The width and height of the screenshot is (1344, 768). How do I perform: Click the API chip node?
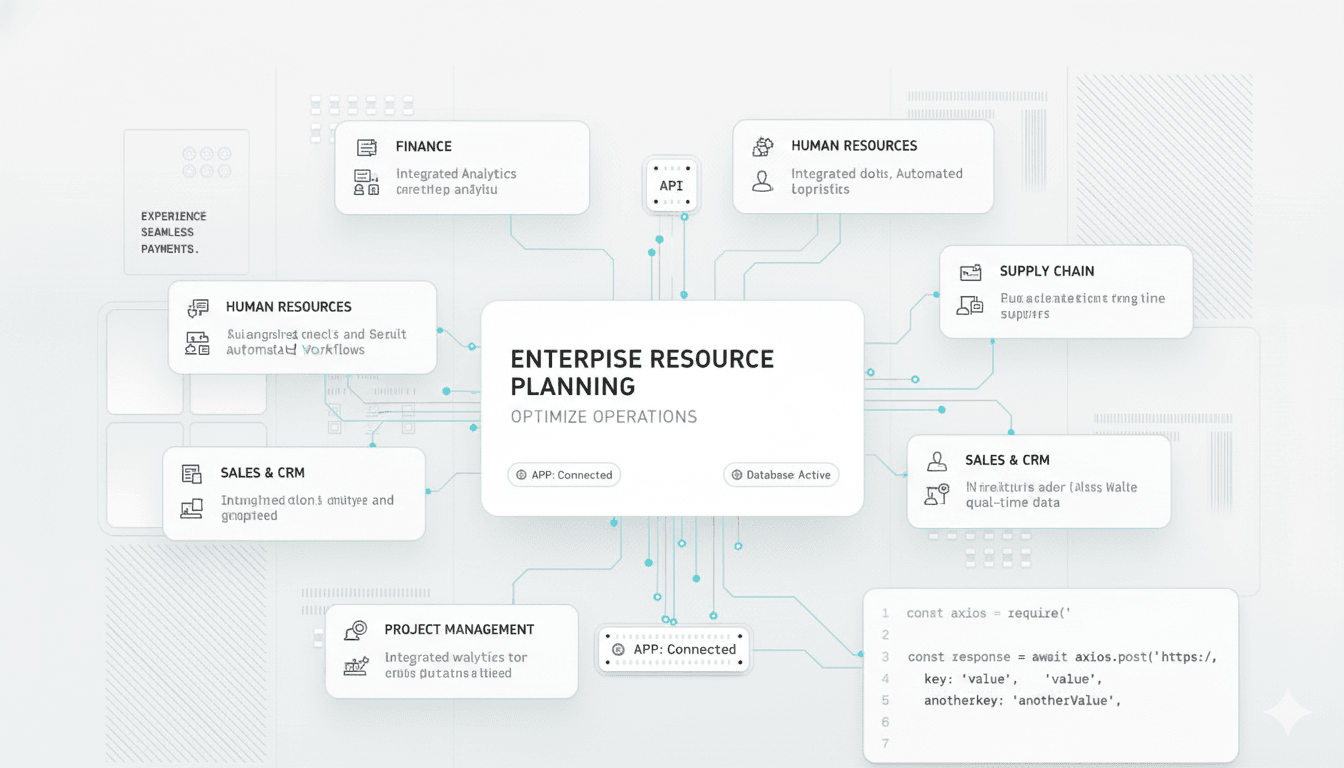671,186
